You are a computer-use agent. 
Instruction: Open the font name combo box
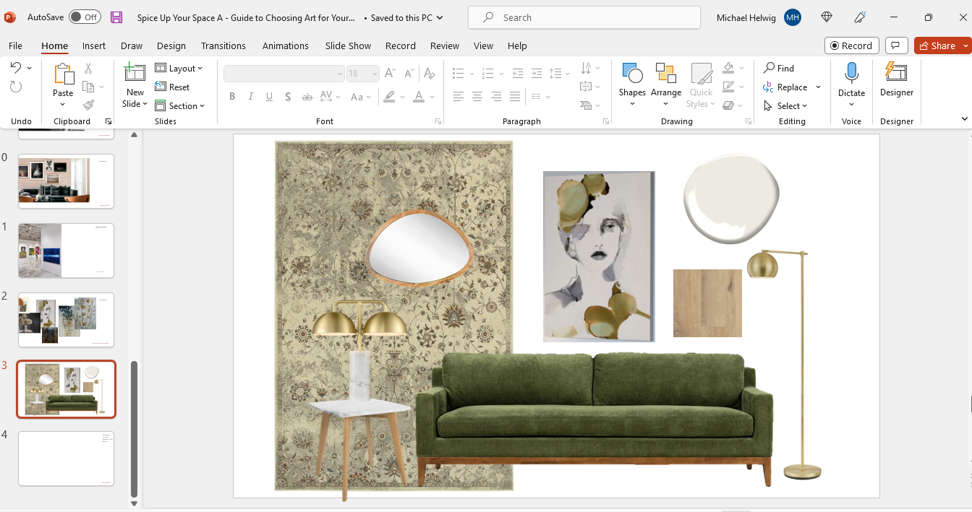[x=284, y=74]
